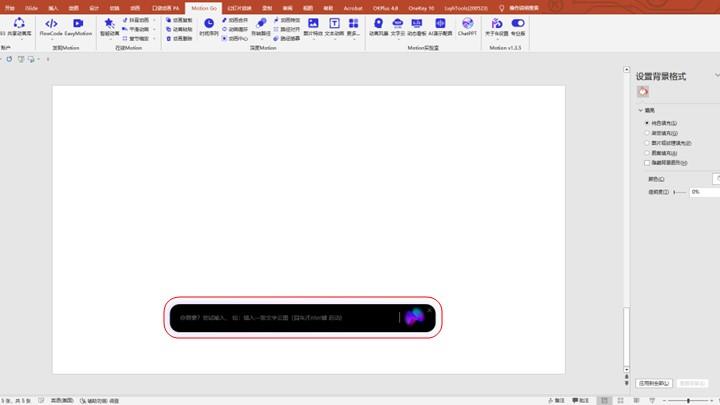Adjust the transparency slider in panel
Screen dimensions: 720x405
click(x=680, y=192)
